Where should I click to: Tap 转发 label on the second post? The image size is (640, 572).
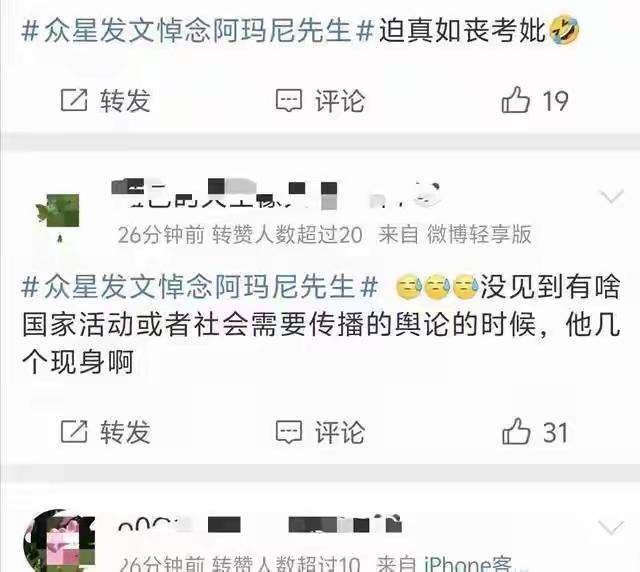(125, 432)
